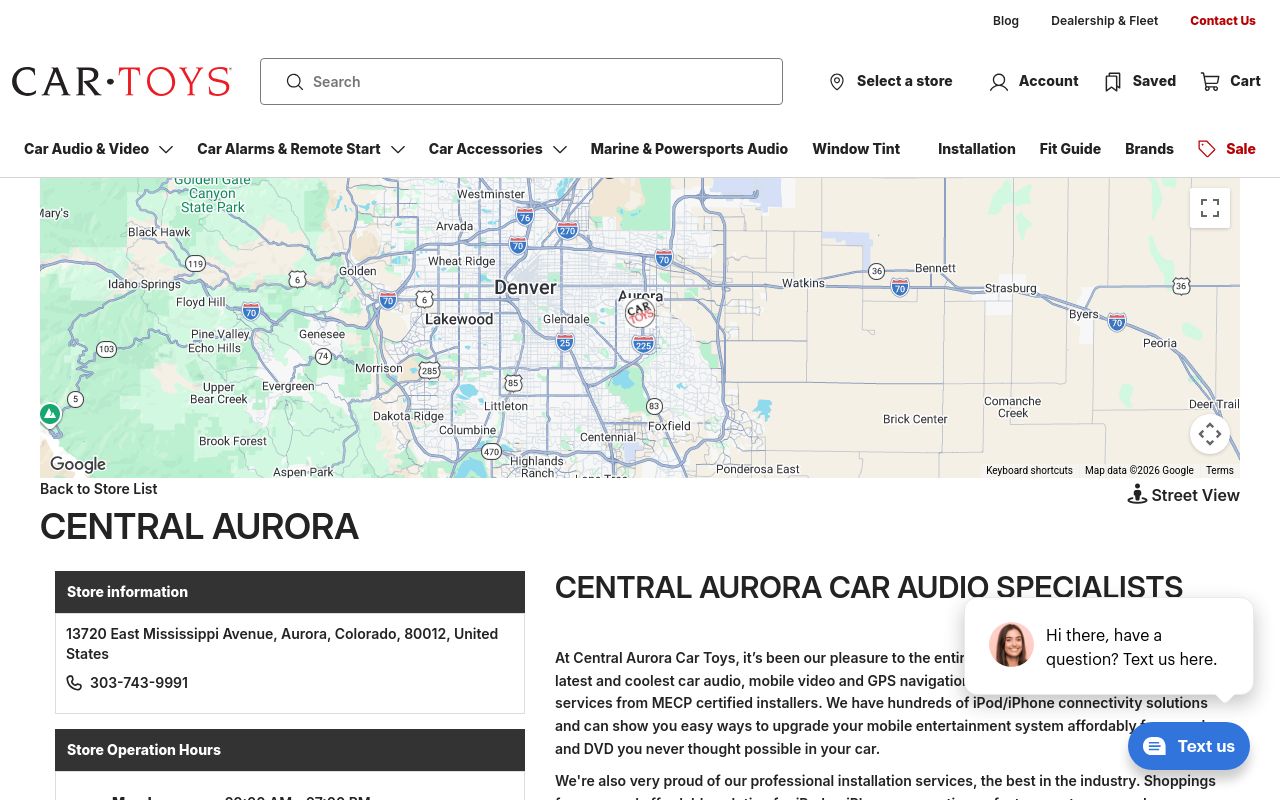Open the 'Hi there, have a question' chat bubble
The height and width of the screenshot is (800, 1280).
click(1109, 647)
